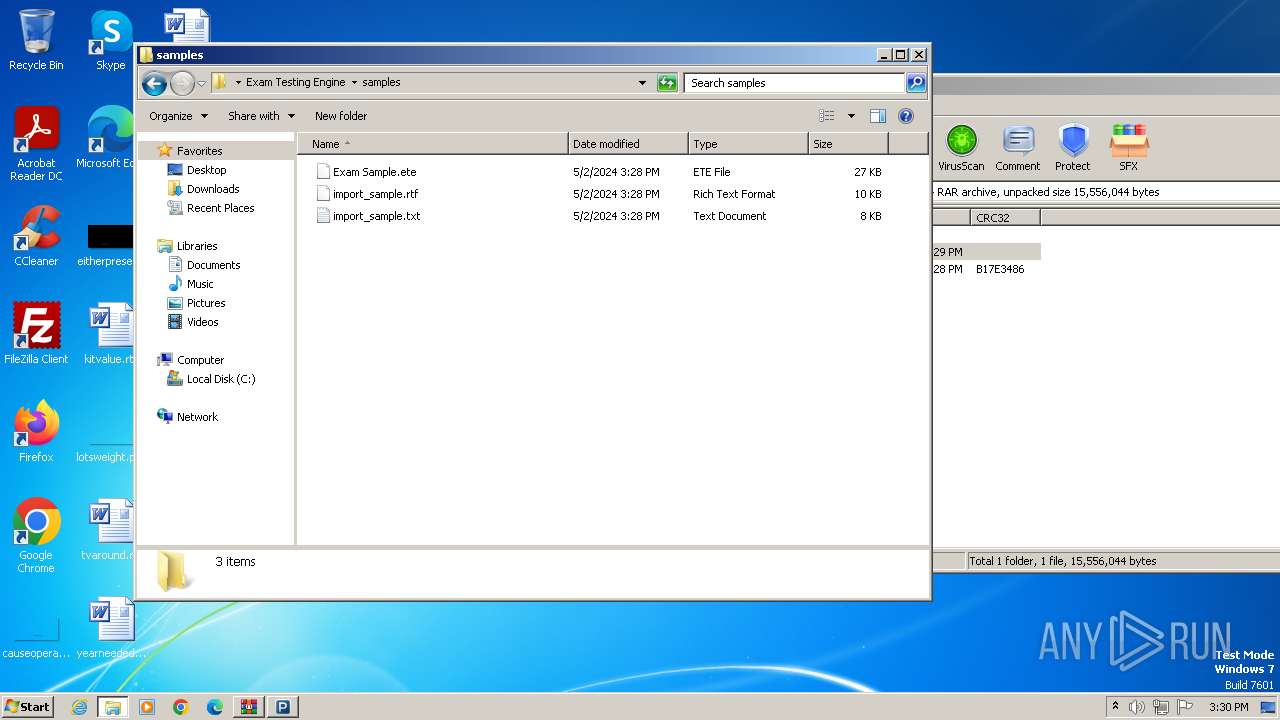Click the Explorer forward arrow button
This screenshot has width=1280, height=720.
pyautogui.click(x=182, y=83)
